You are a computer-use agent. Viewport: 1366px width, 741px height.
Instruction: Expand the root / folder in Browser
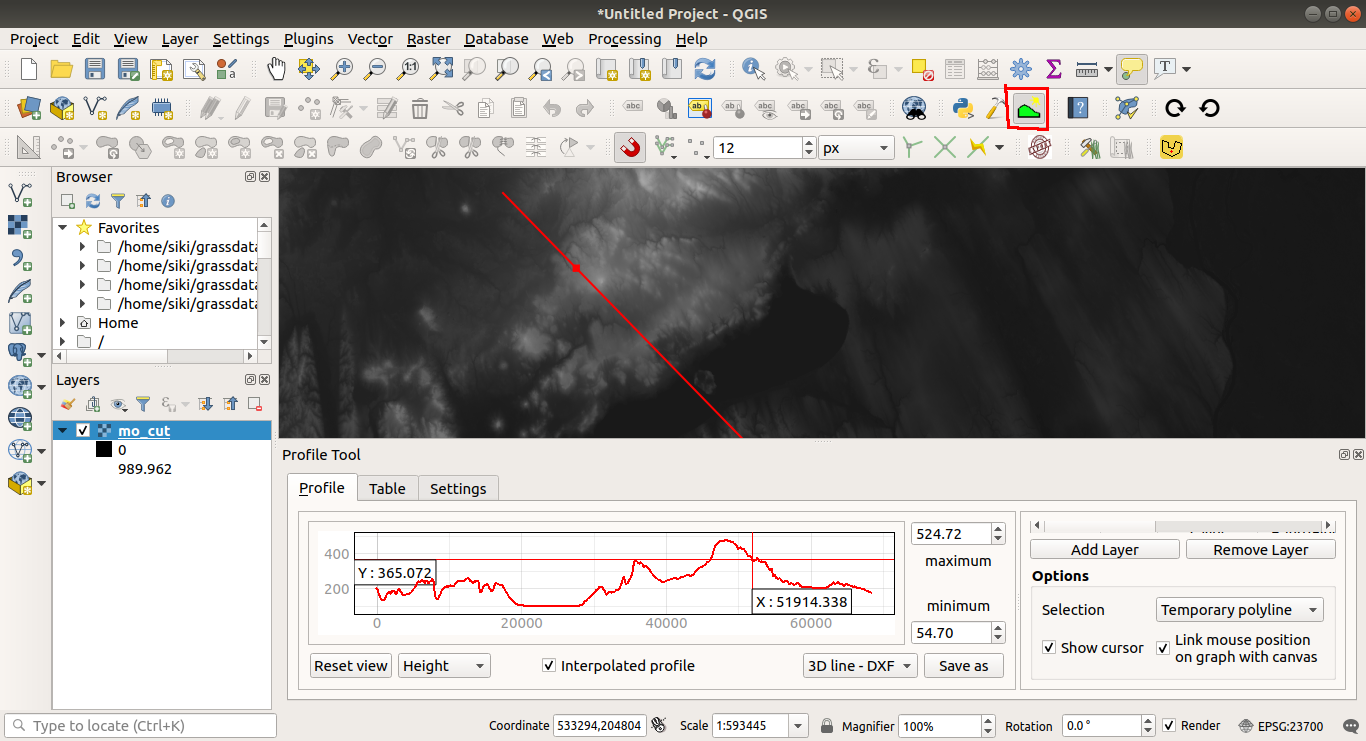coord(63,342)
